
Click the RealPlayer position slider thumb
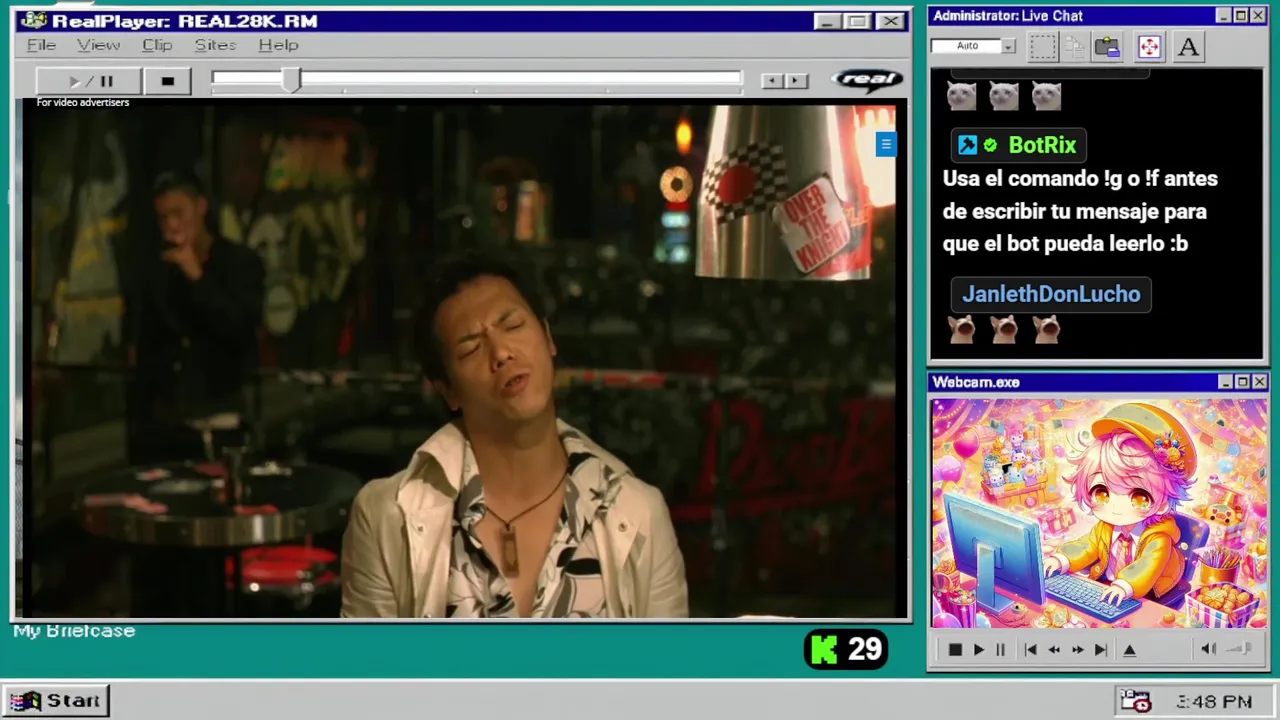290,81
